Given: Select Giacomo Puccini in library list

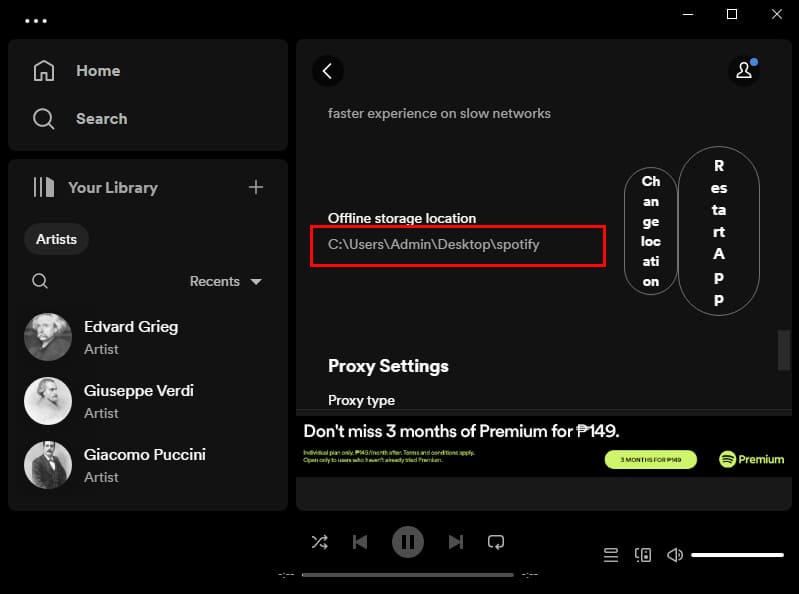Looking at the screenshot, I should tap(148, 465).
